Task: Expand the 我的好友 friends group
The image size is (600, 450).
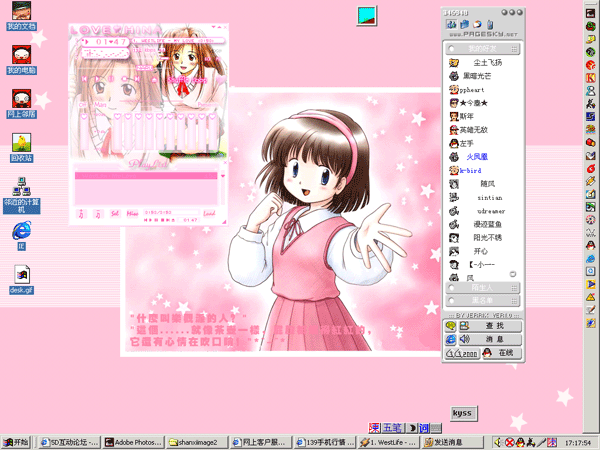Action: pos(482,47)
